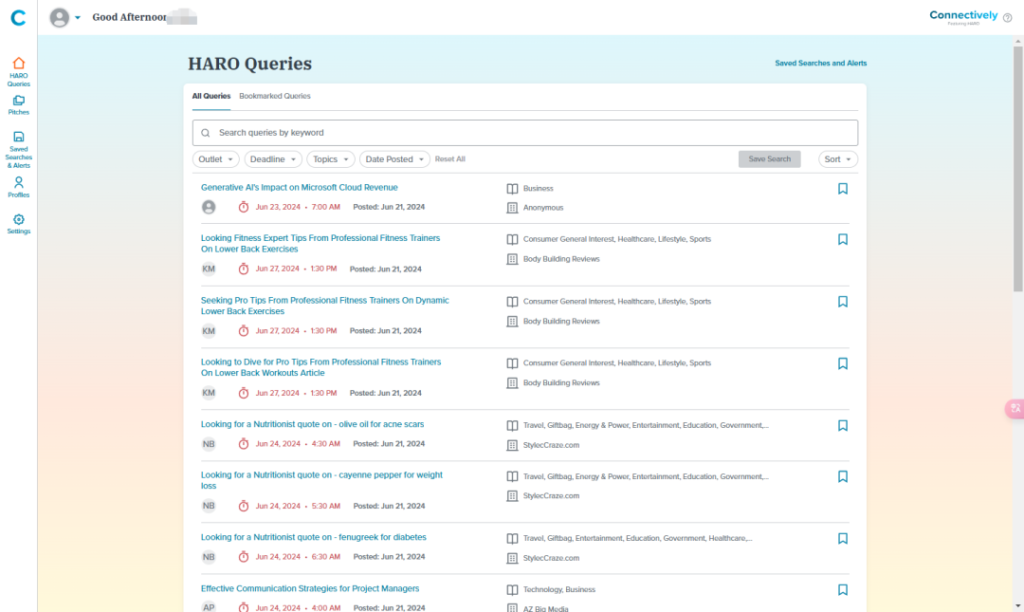Click the deadline text Jun 23, 2024 7:00 AM
The width and height of the screenshot is (1024, 612).
(298, 207)
